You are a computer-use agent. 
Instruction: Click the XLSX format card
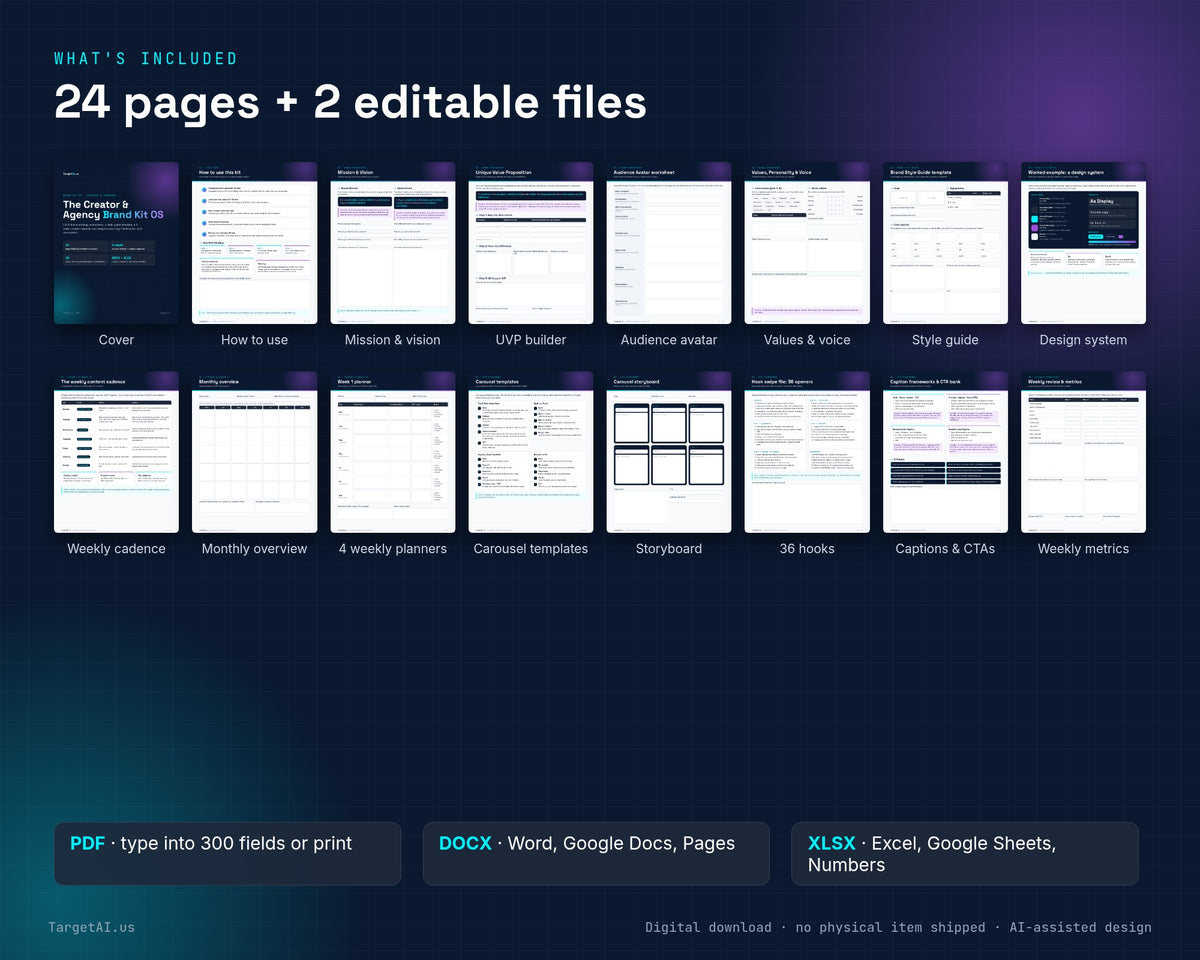[x=965, y=854]
